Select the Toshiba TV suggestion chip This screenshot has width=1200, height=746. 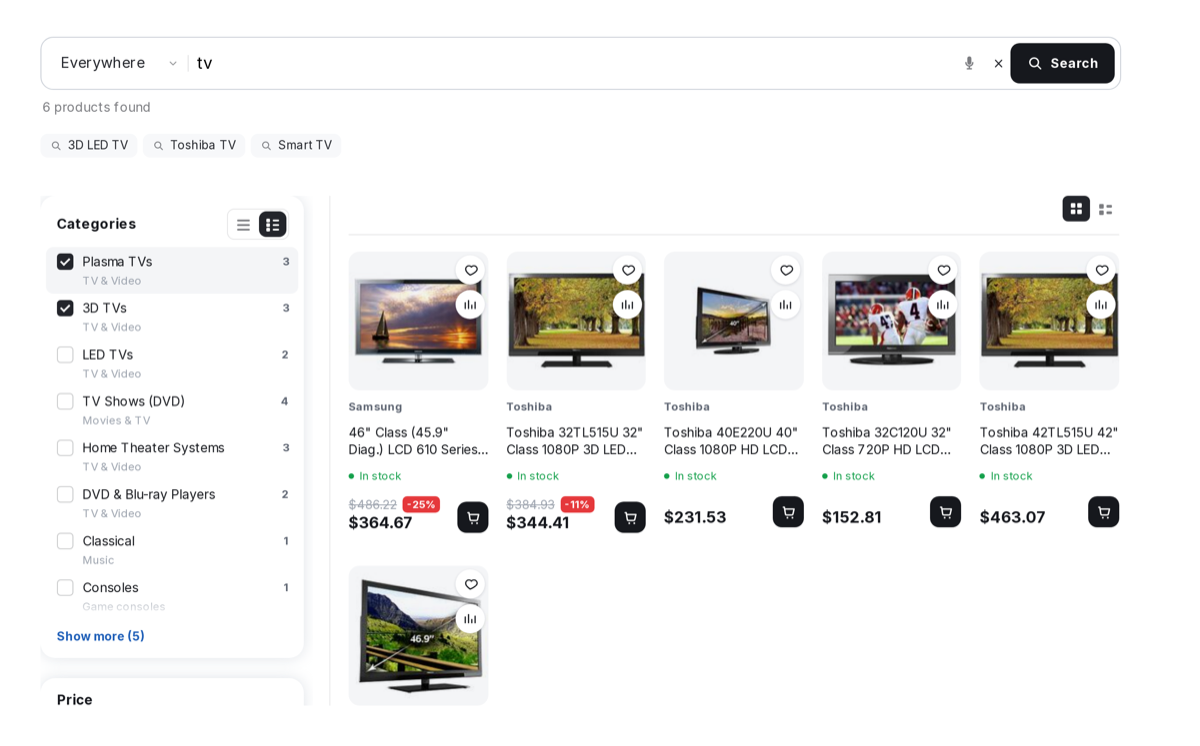pos(194,145)
